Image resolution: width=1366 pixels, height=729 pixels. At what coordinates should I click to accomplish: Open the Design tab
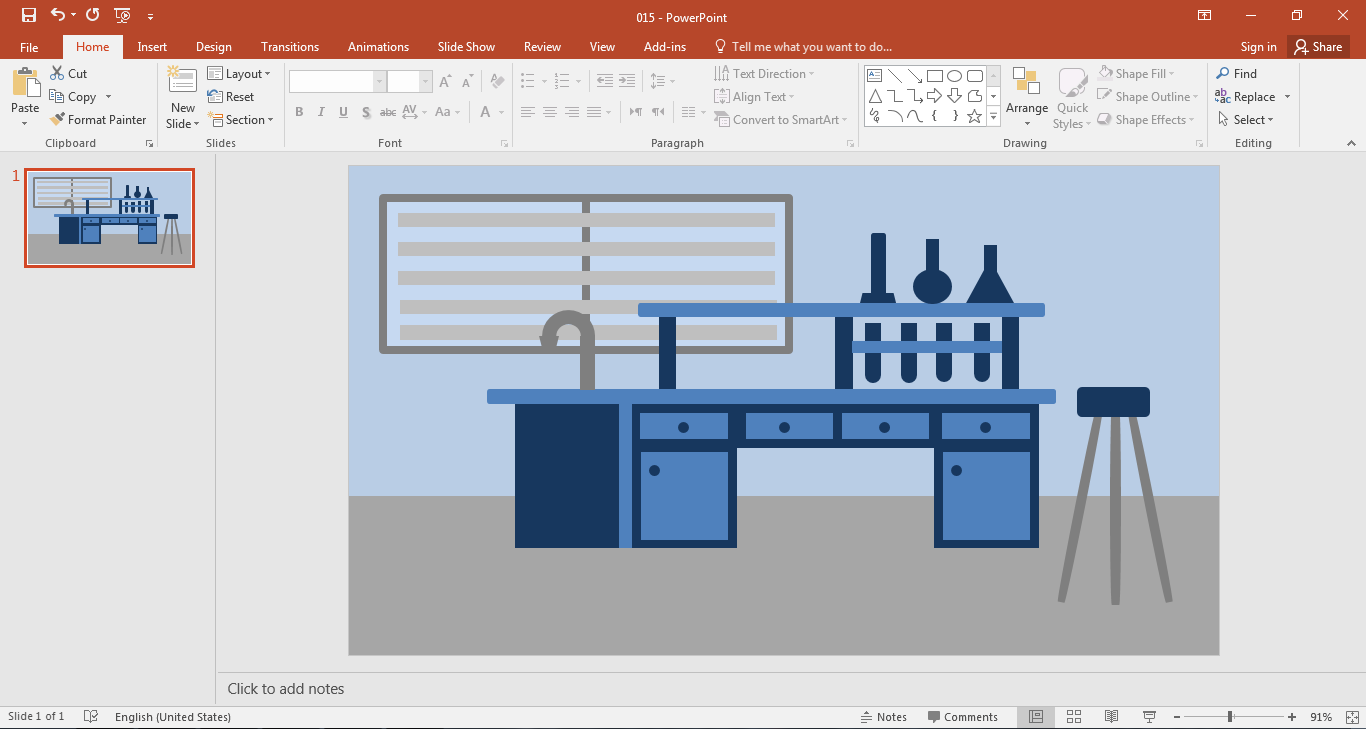tap(214, 47)
